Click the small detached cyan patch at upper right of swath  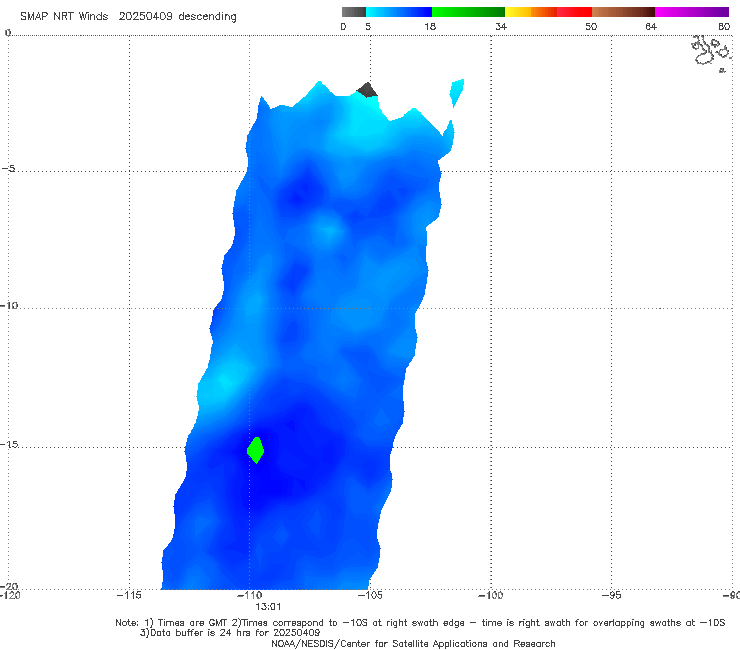tap(456, 93)
